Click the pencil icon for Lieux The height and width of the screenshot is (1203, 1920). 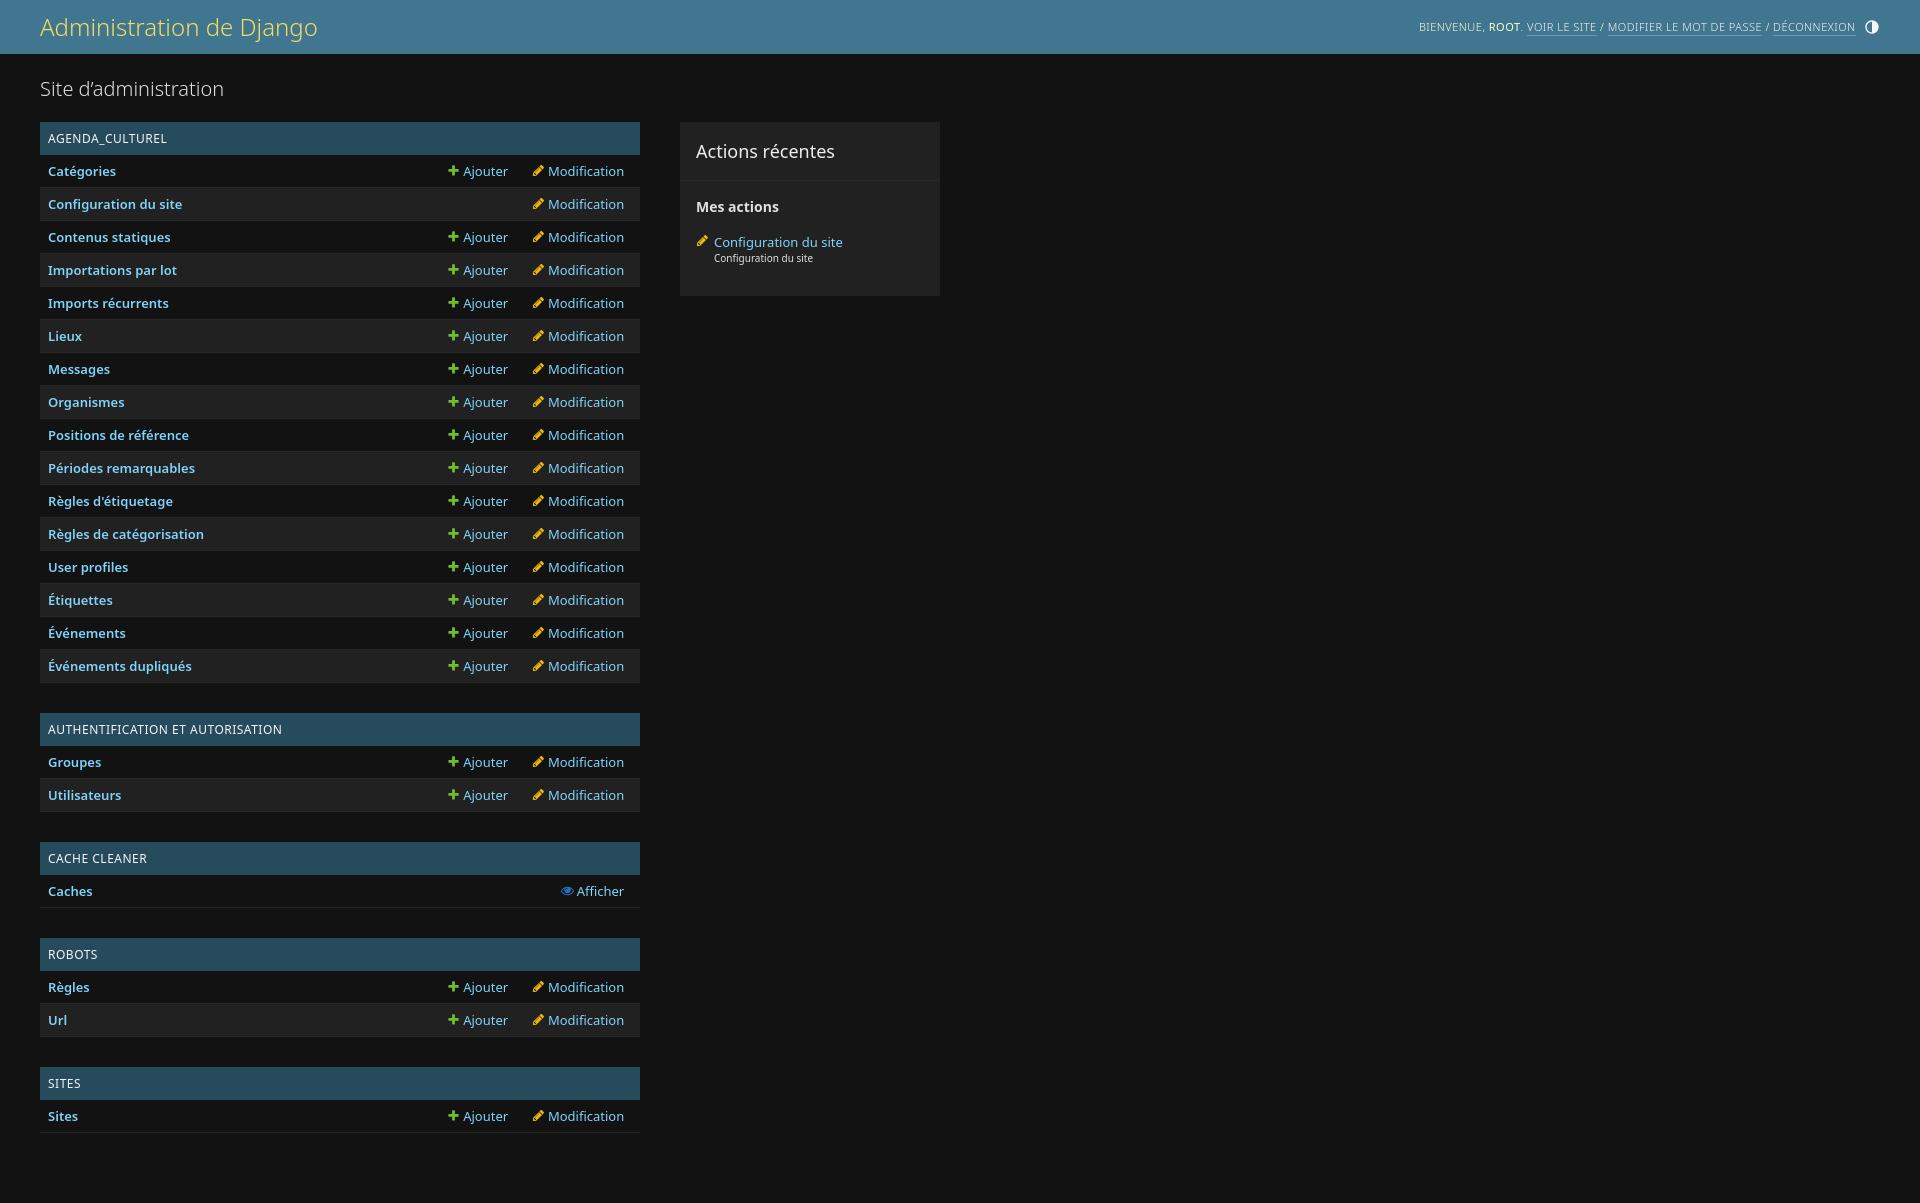coord(538,336)
